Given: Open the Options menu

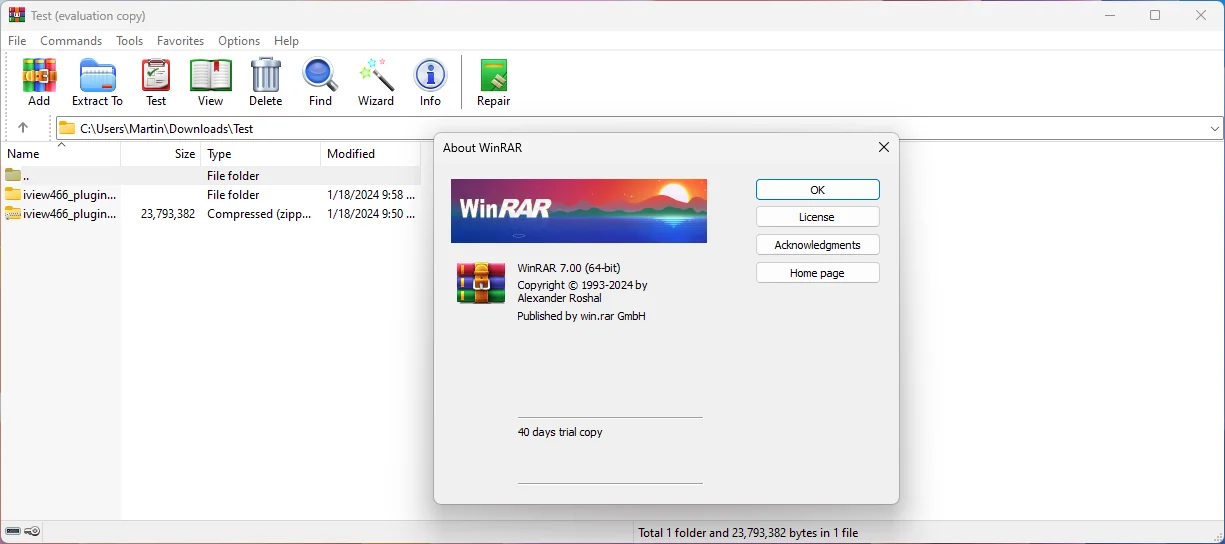Looking at the screenshot, I should [x=239, y=41].
